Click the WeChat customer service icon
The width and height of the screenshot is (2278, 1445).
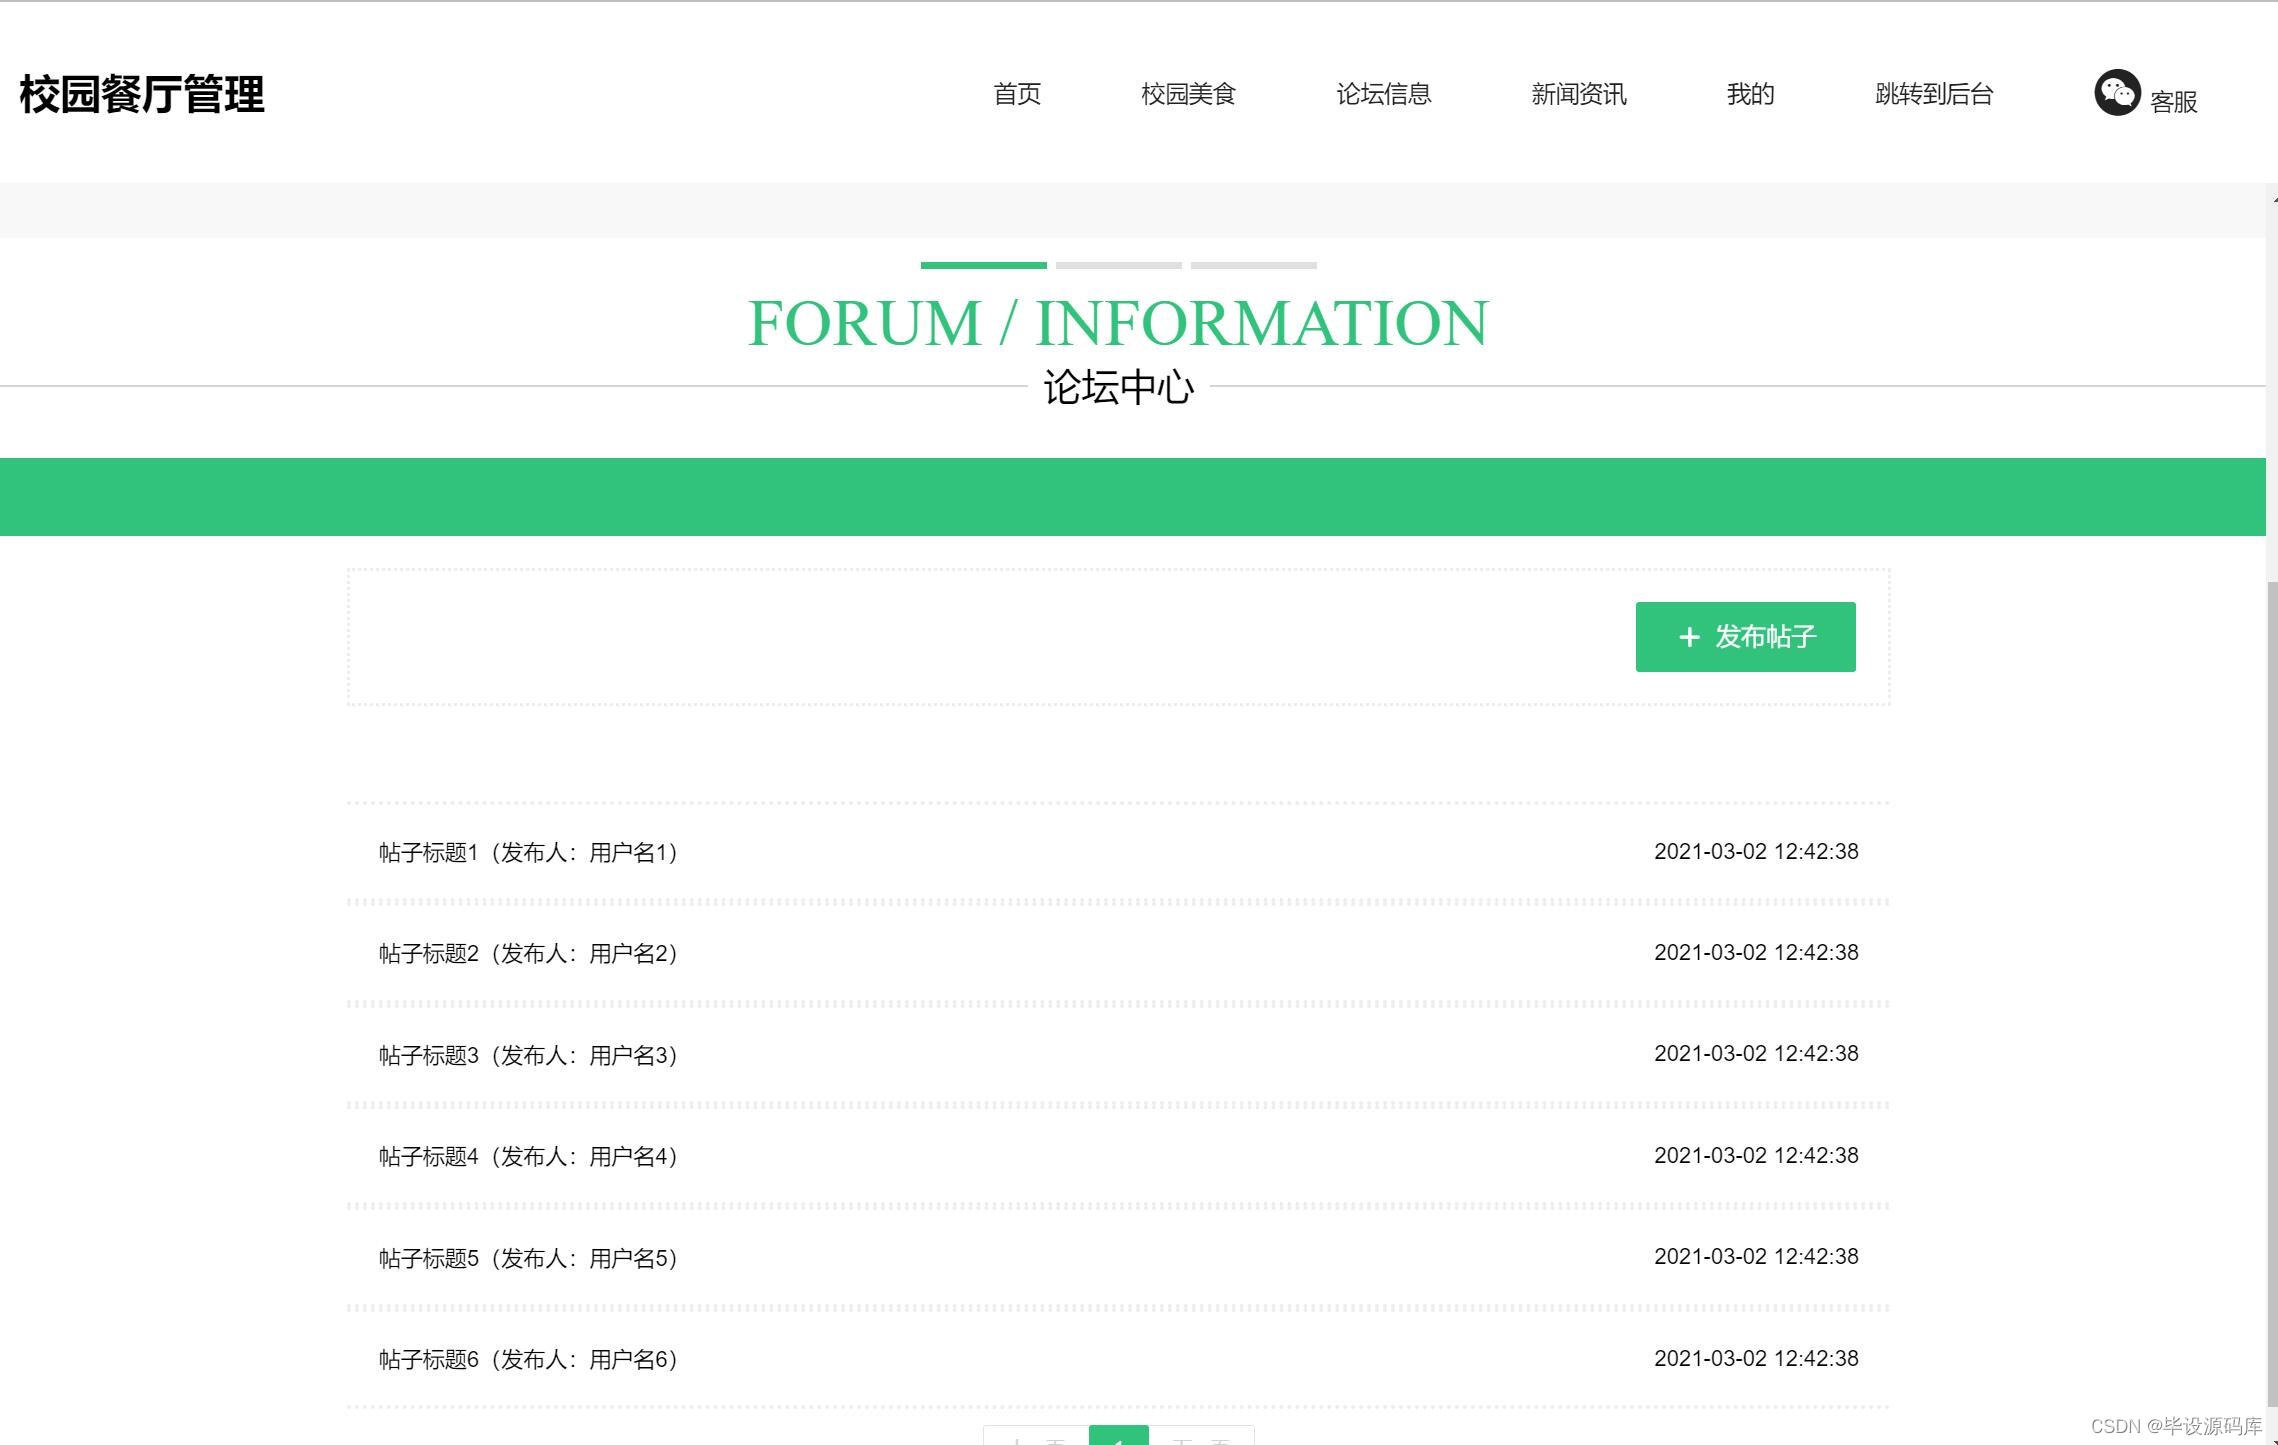[x=2116, y=93]
